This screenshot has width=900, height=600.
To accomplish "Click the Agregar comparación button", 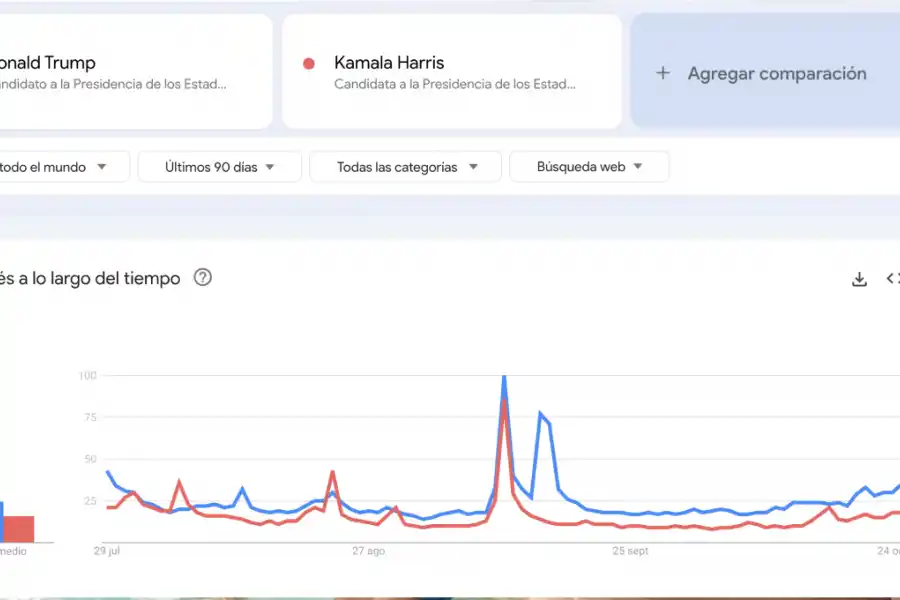I will [x=764, y=73].
